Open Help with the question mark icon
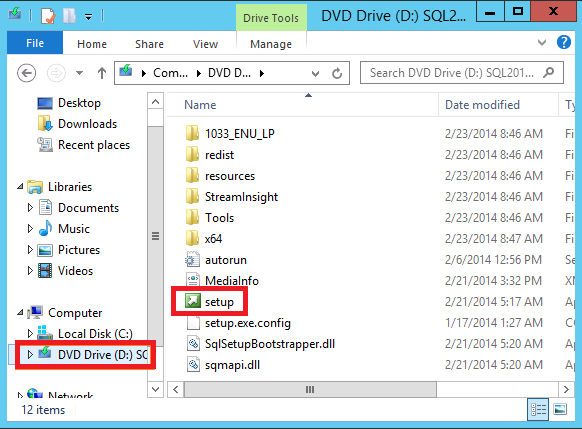 pos(564,42)
